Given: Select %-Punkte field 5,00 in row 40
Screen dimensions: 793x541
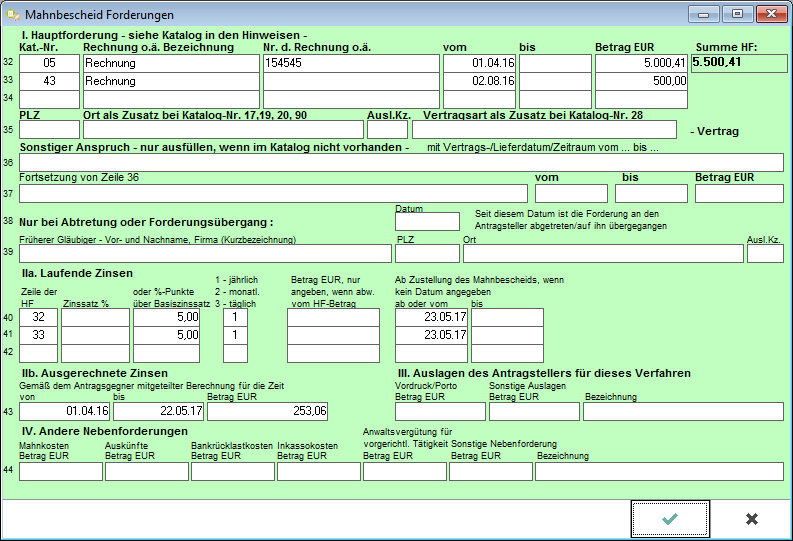Looking at the screenshot, I should tap(166, 318).
